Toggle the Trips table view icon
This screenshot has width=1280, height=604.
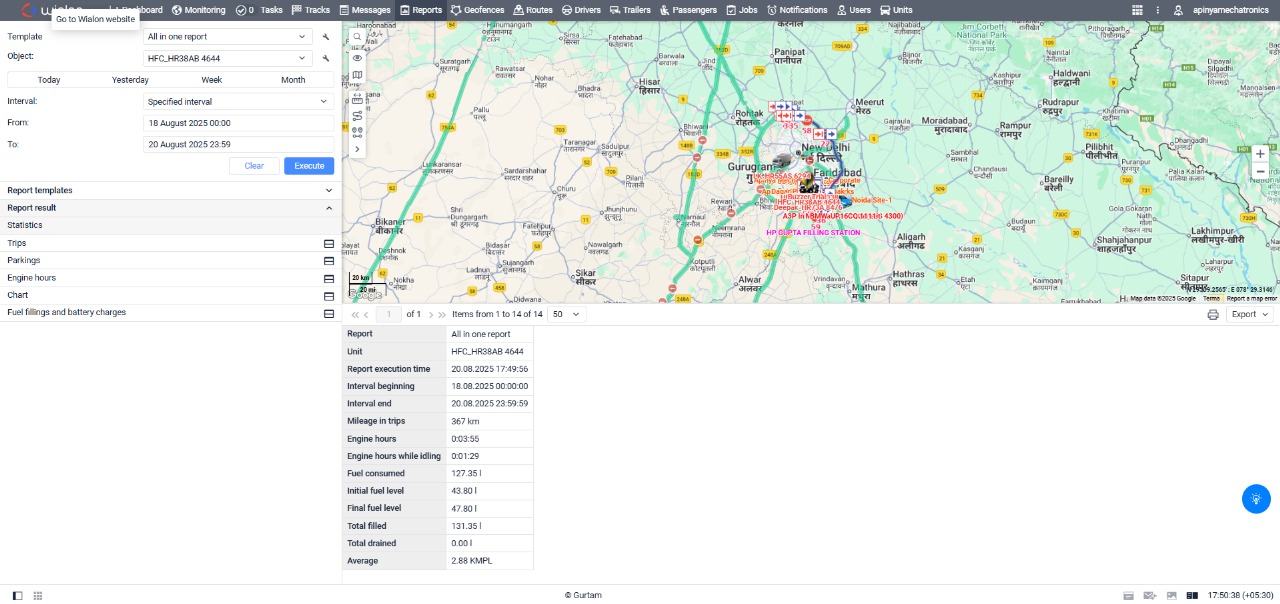click(x=328, y=243)
